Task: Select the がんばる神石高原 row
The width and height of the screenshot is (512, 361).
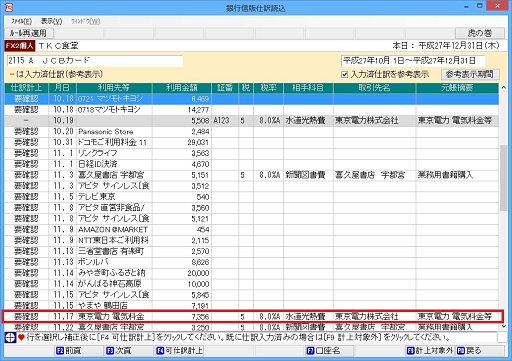Action: tap(252, 284)
